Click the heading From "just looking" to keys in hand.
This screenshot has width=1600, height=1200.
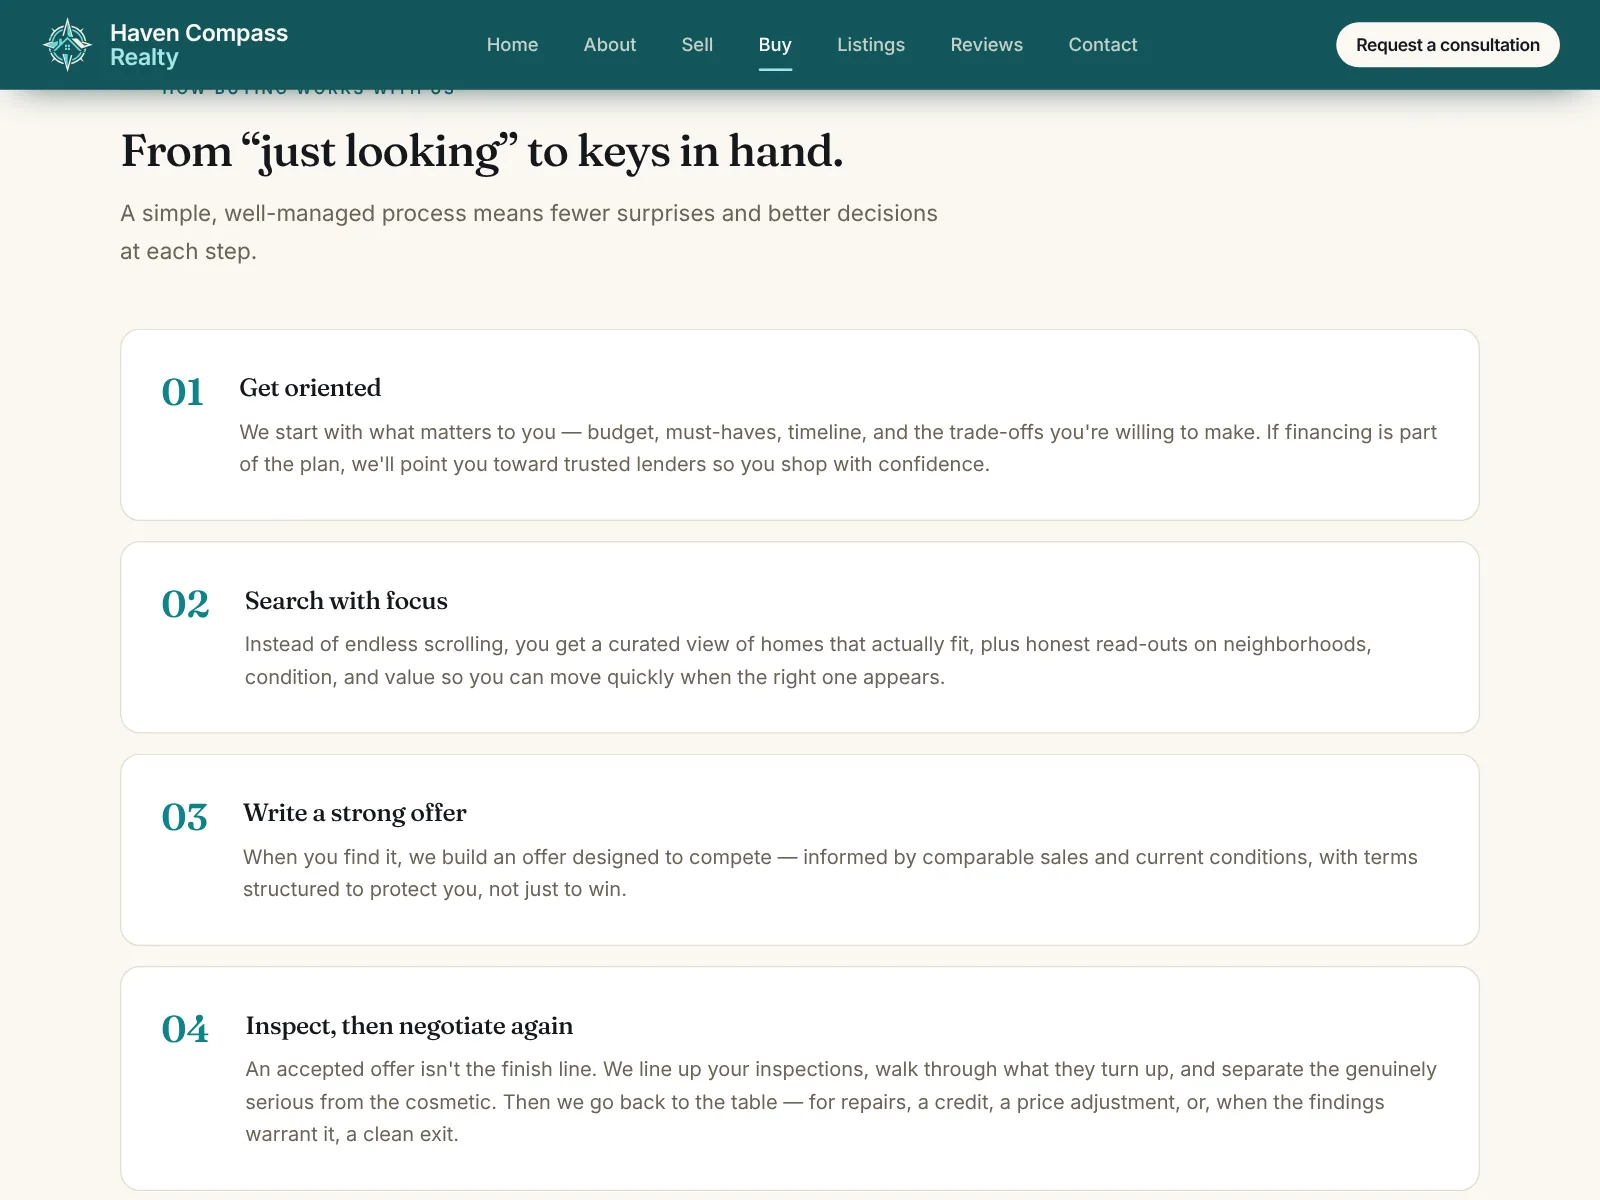(482, 152)
